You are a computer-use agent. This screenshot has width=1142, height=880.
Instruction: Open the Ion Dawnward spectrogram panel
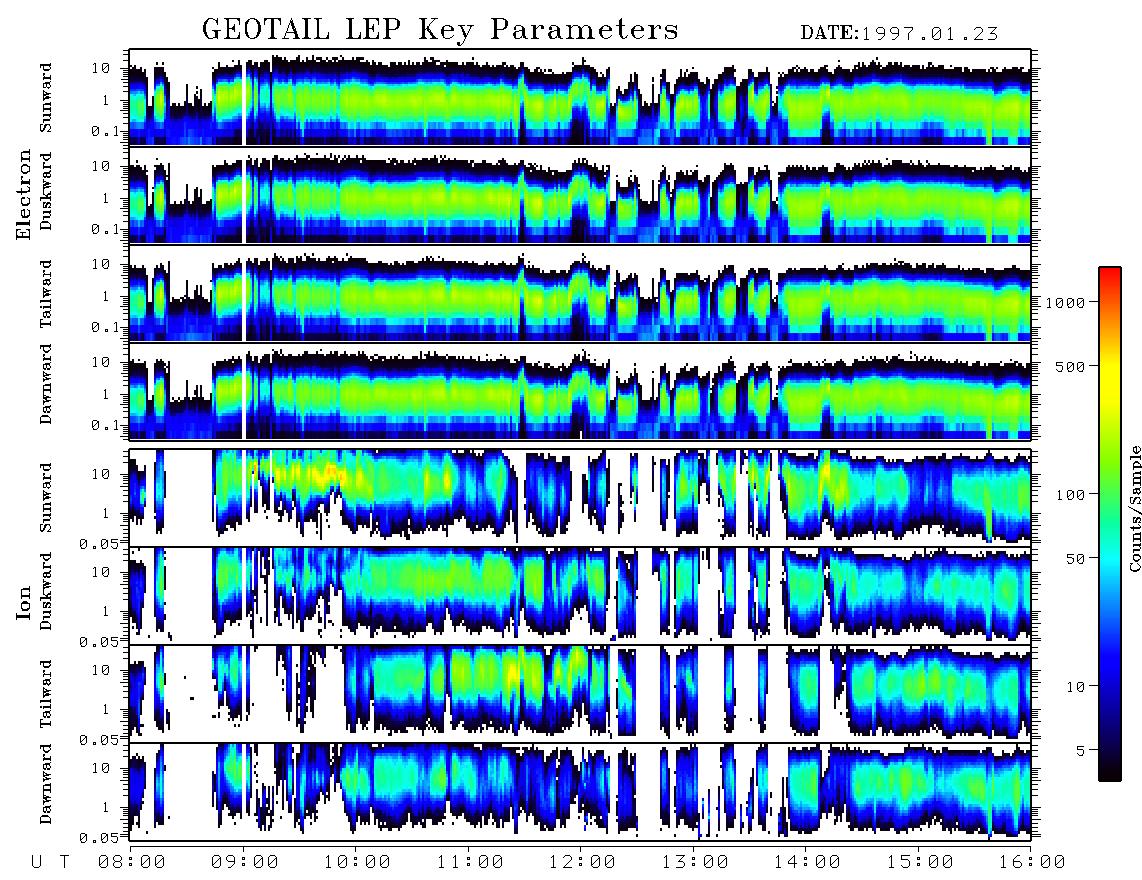pyautogui.click(x=580, y=792)
